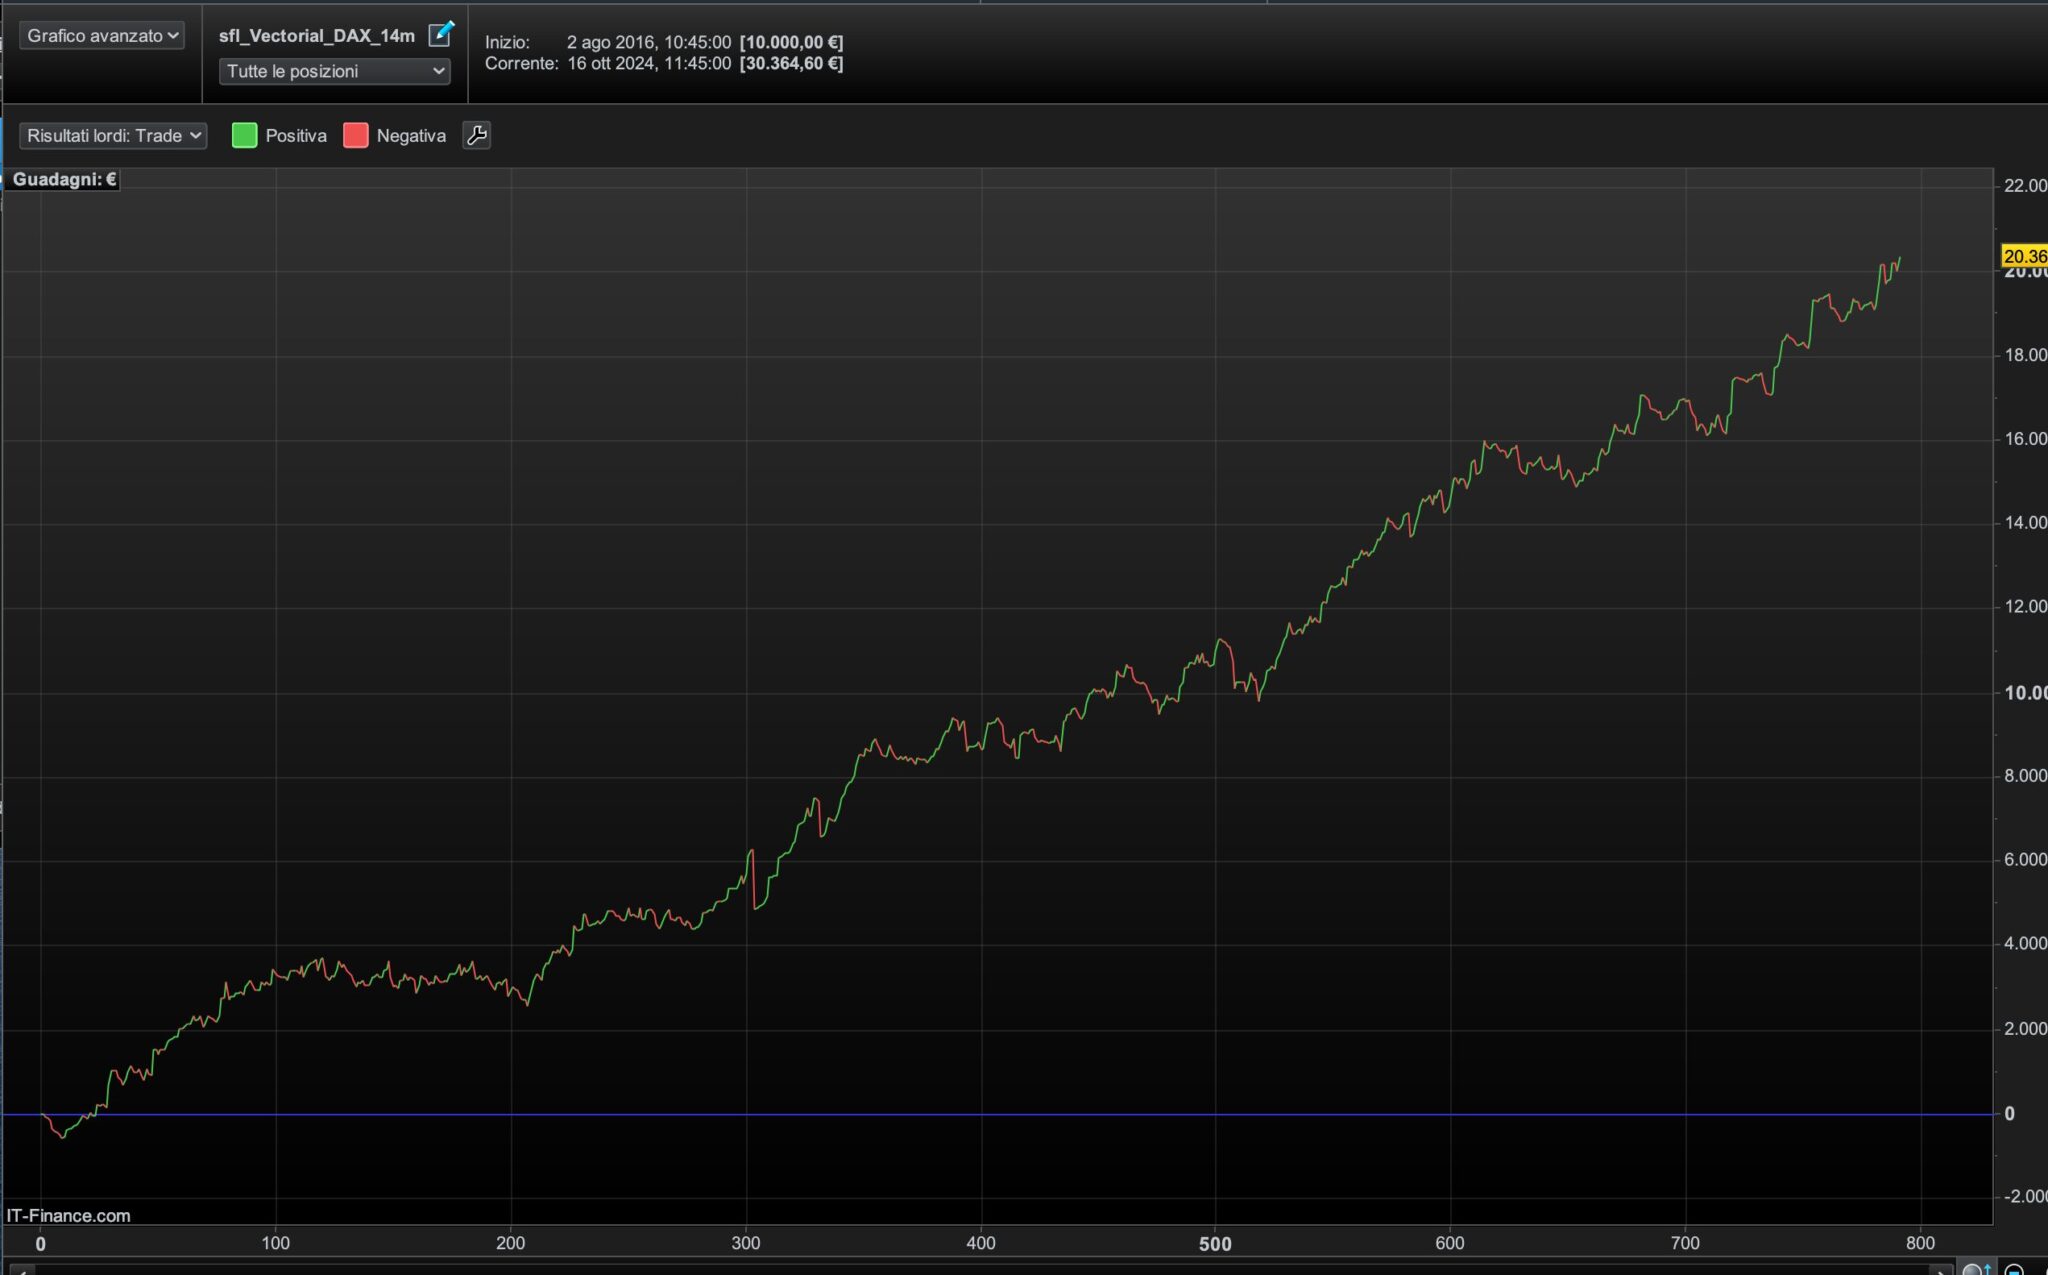Viewport: 2048px width, 1275px height.
Task: Click the Positiva legend text label
Action: pyautogui.click(x=296, y=135)
